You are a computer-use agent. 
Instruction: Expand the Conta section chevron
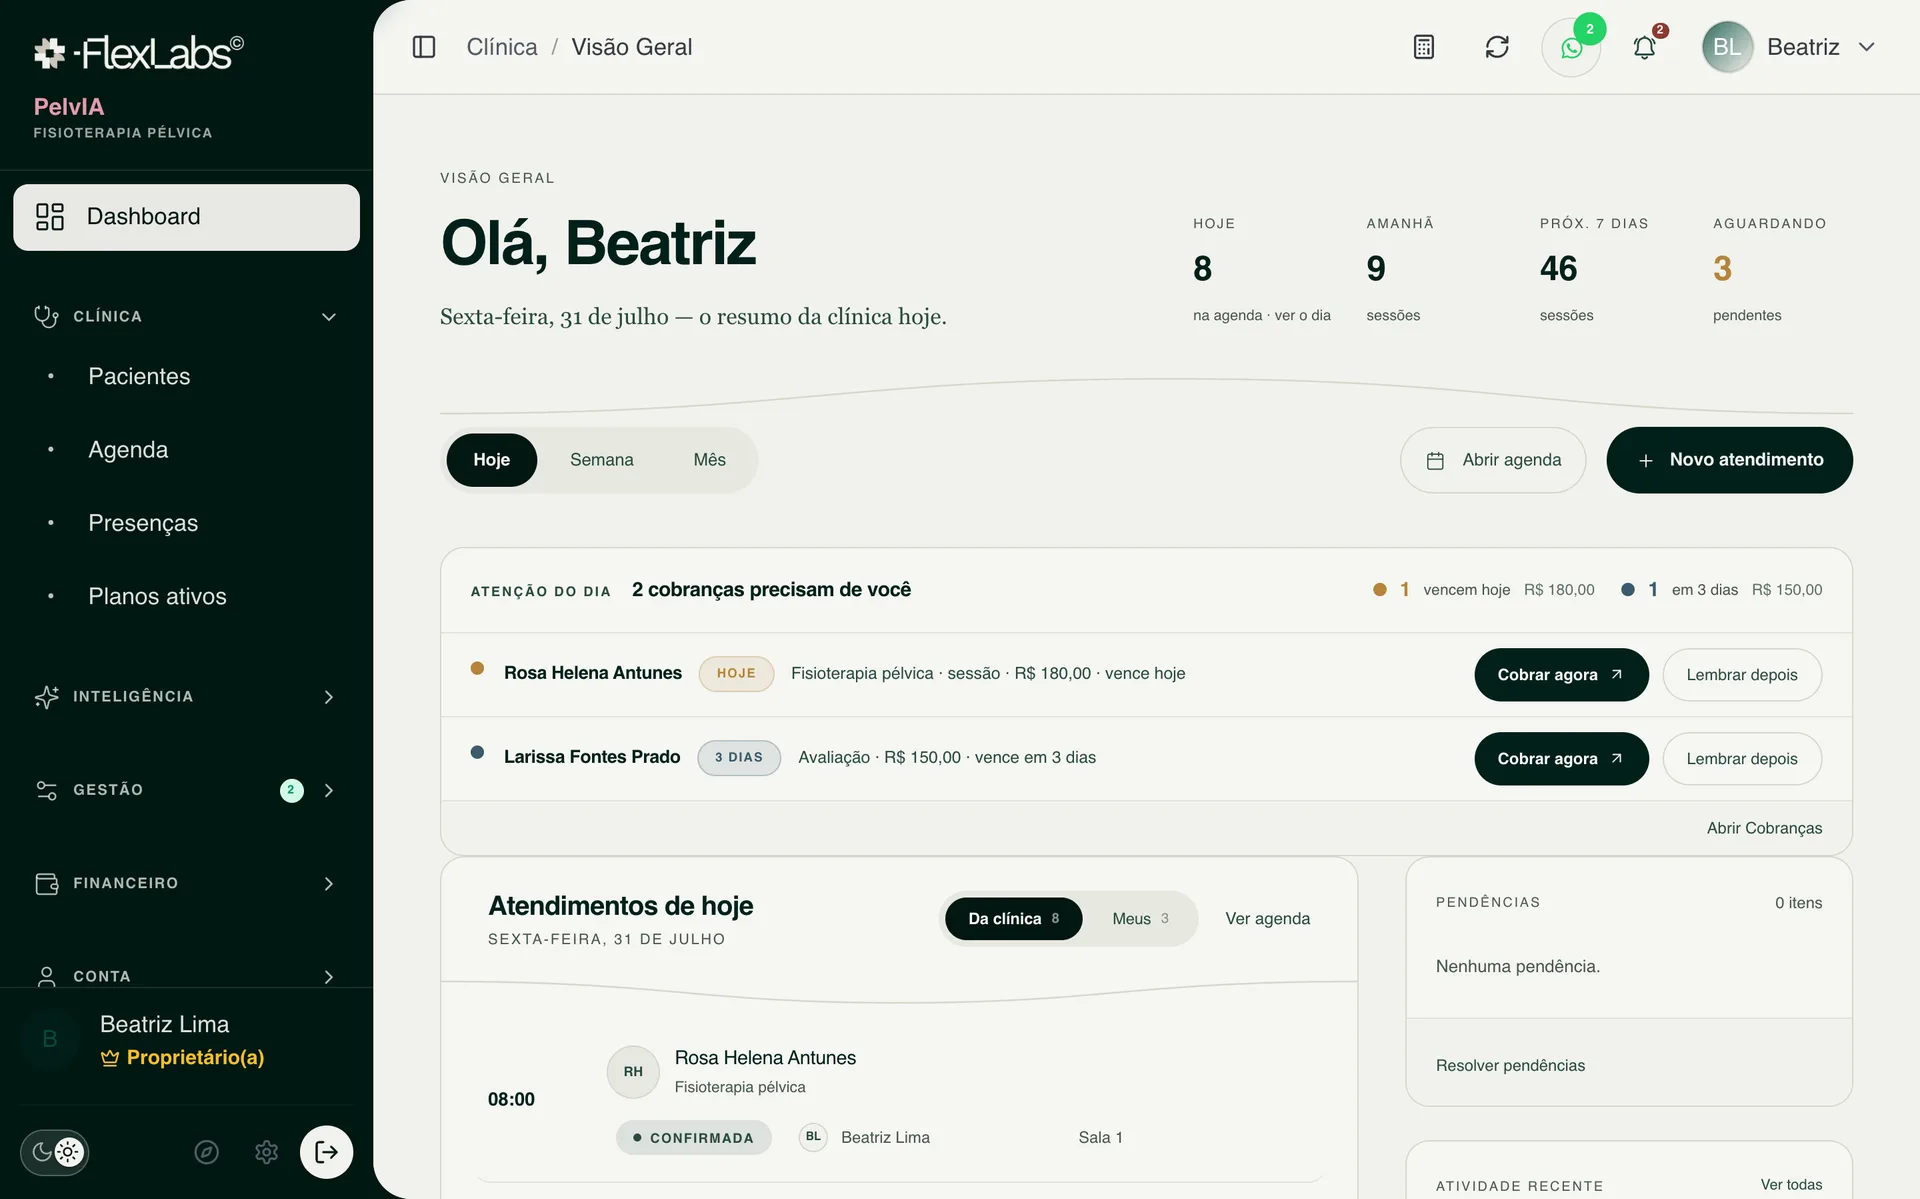(x=329, y=977)
